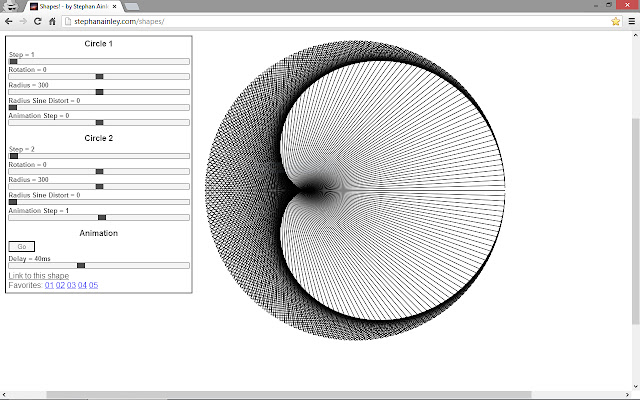The image size is (640, 400).
Task: Open favorite shape 02
Action: [x=60, y=285]
